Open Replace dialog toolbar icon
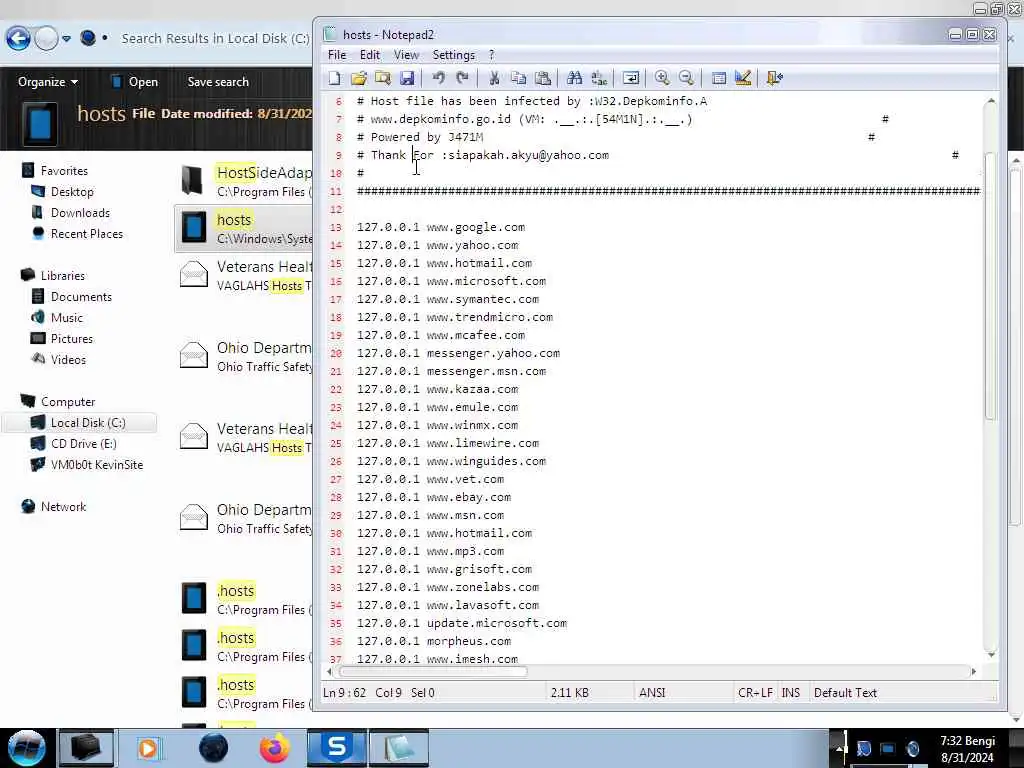The height and width of the screenshot is (768, 1024). tap(599, 78)
